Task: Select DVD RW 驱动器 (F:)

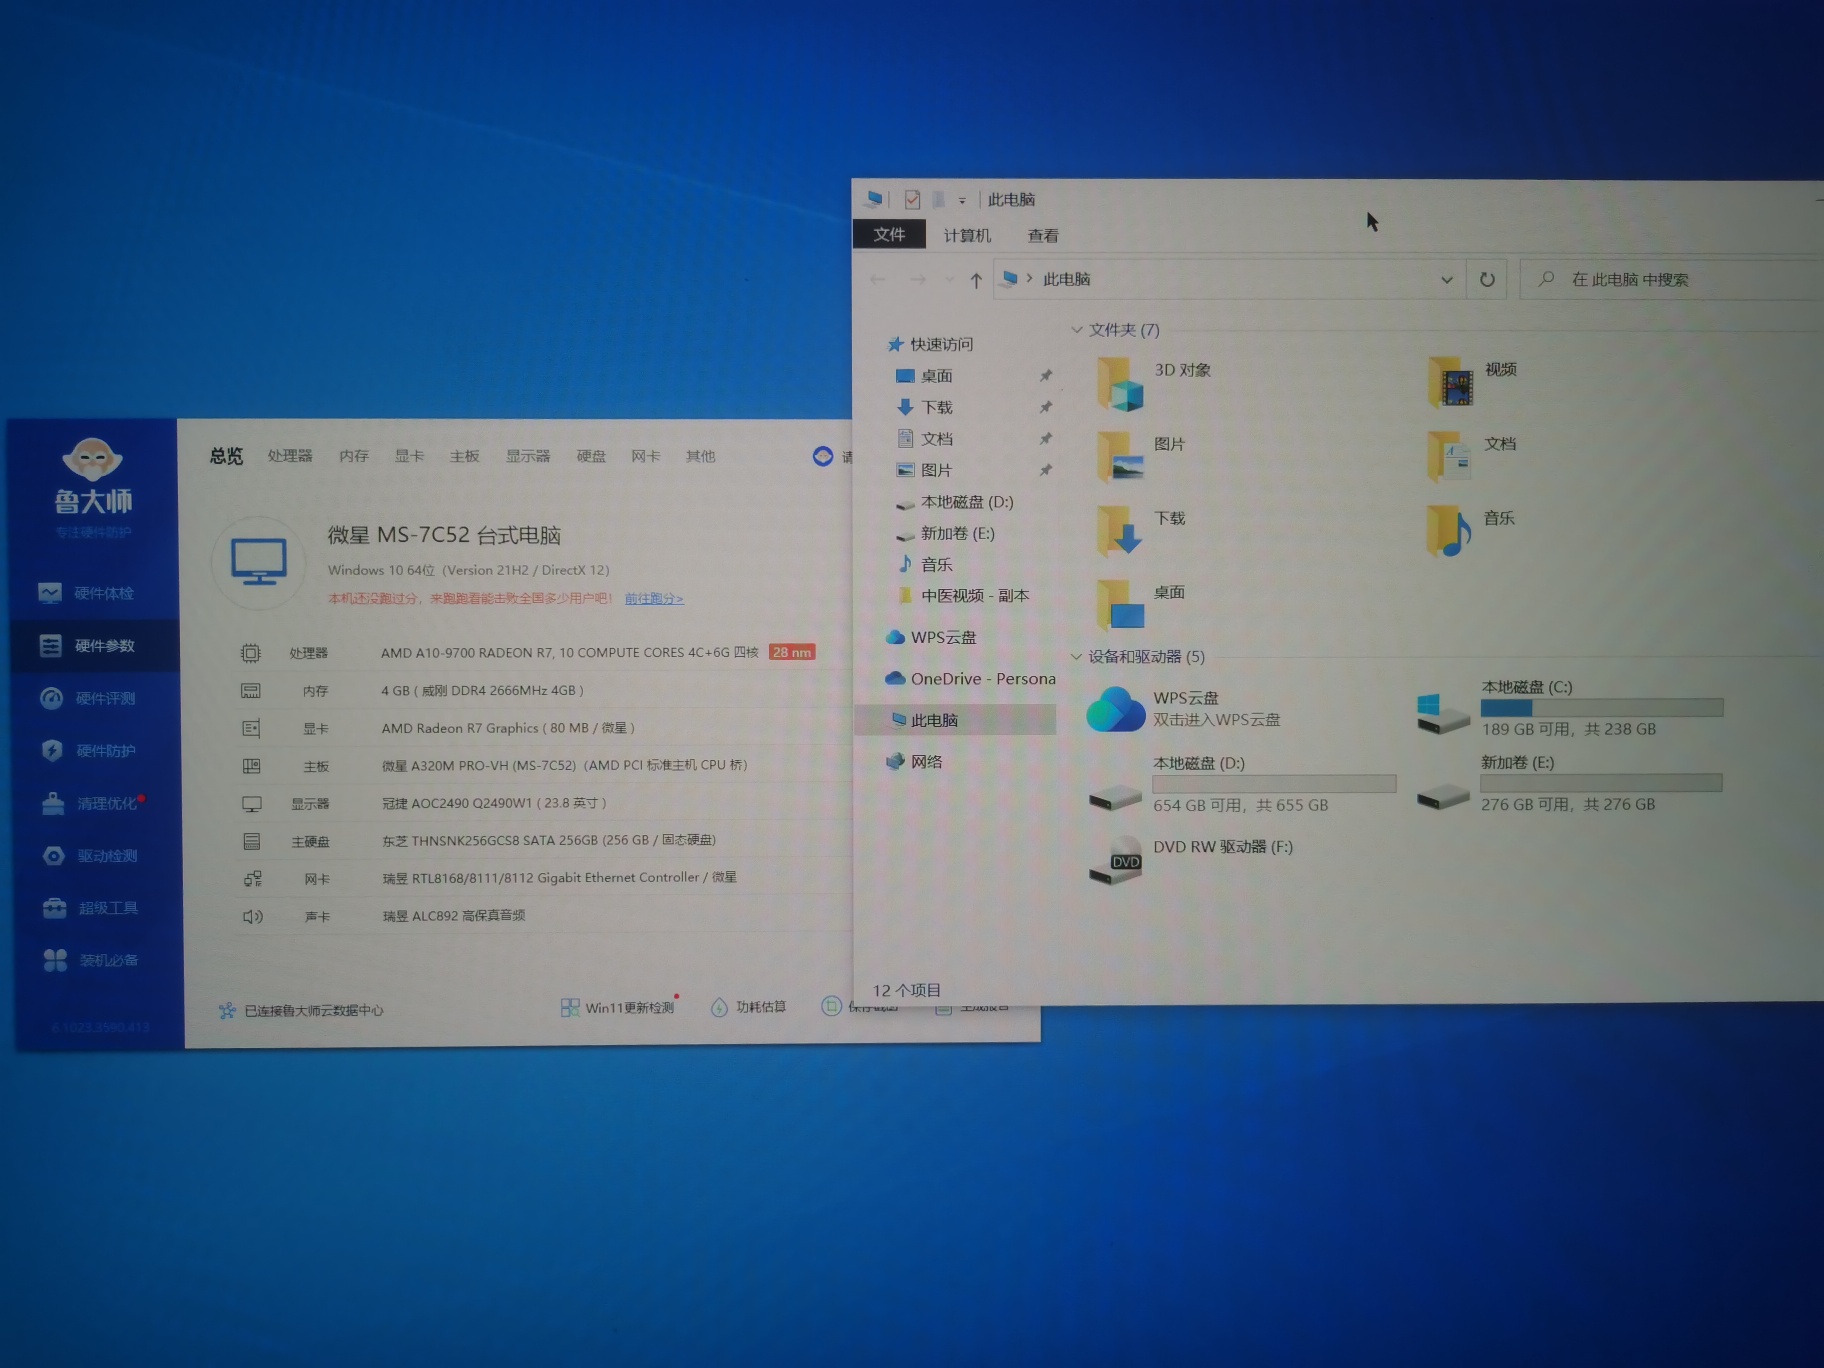Action: tap(1192, 859)
